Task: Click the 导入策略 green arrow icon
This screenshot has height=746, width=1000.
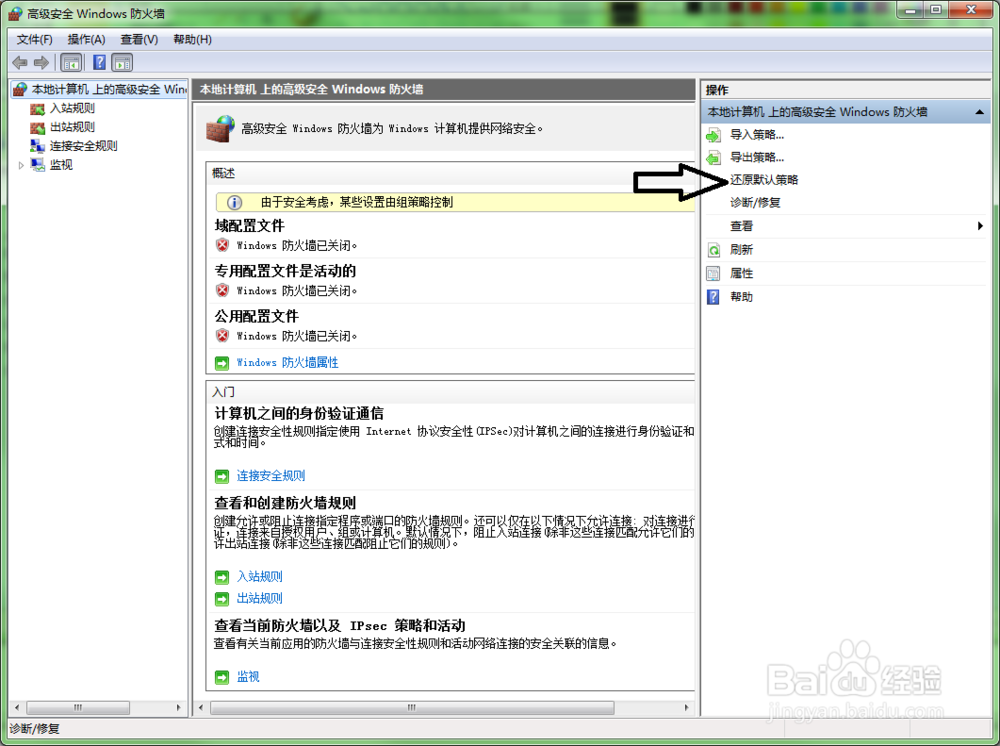Action: click(x=714, y=135)
